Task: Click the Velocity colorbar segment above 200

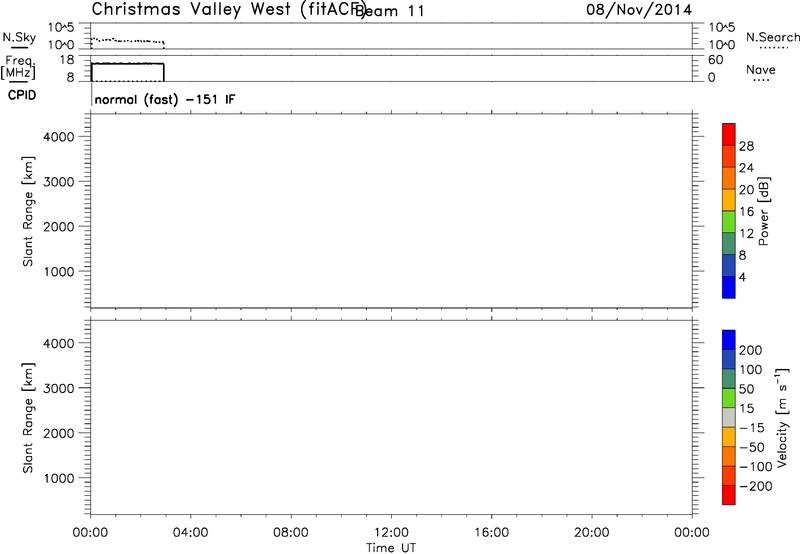Action: click(x=729, y=340)
